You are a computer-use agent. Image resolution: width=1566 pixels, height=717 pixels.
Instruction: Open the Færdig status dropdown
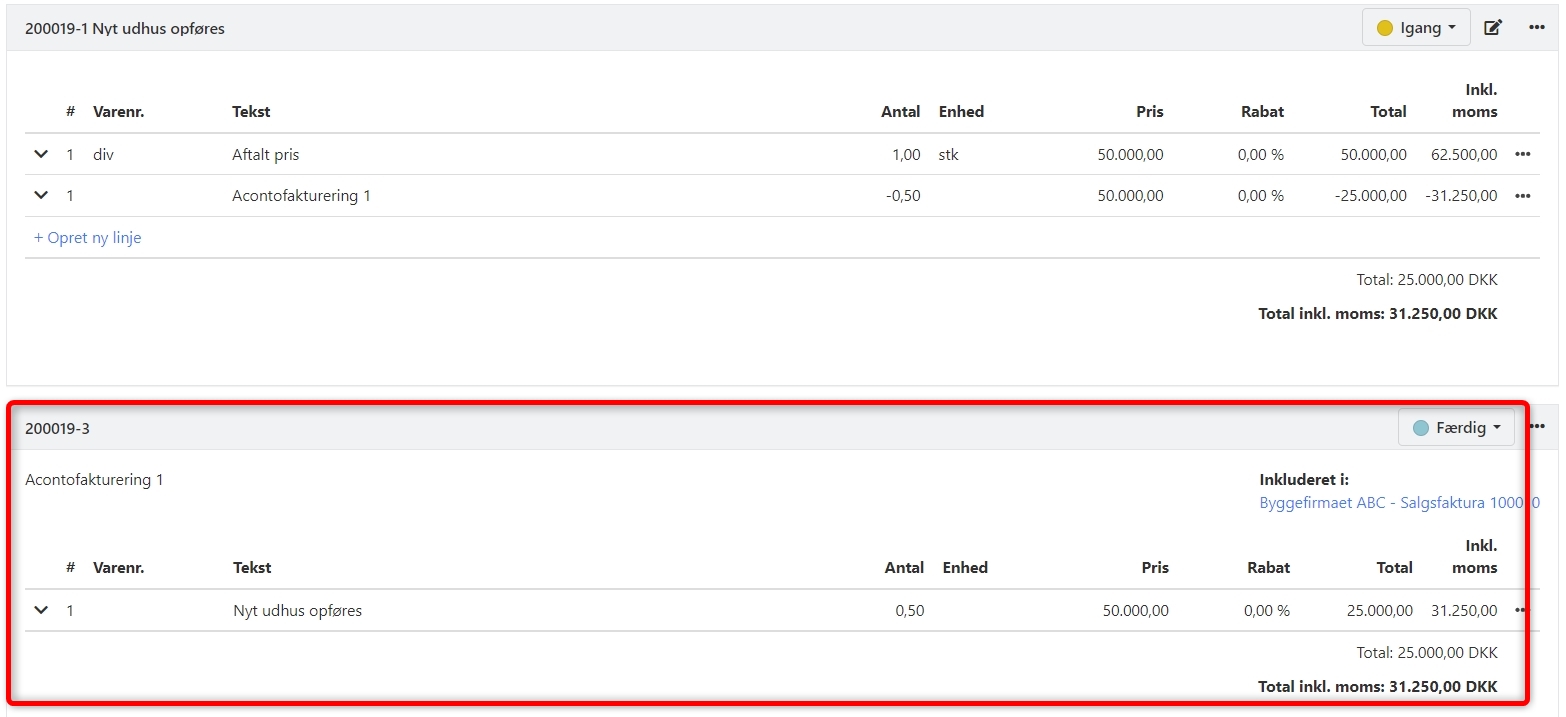1456,428
